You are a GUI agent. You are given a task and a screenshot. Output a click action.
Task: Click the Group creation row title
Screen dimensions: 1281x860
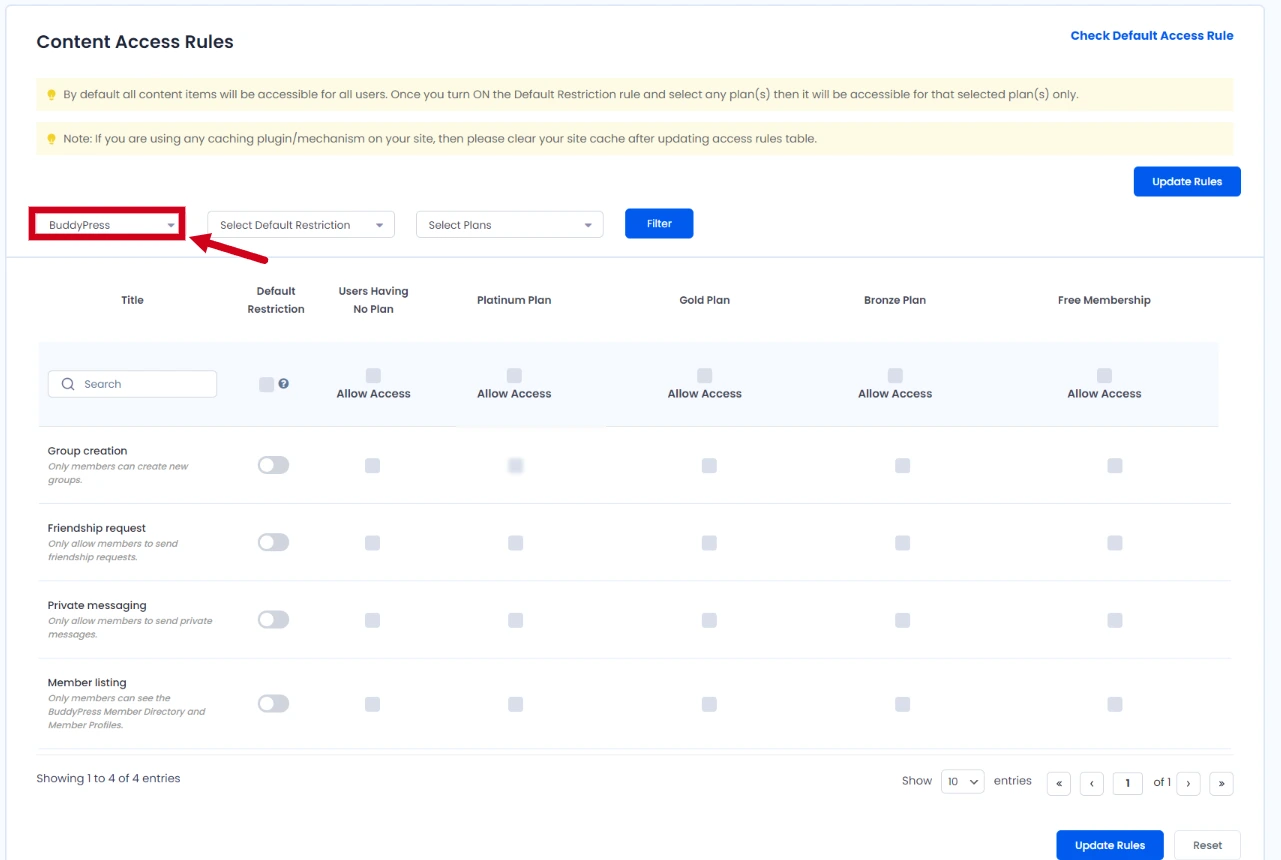pyautogui.click(x=88, y=451)
